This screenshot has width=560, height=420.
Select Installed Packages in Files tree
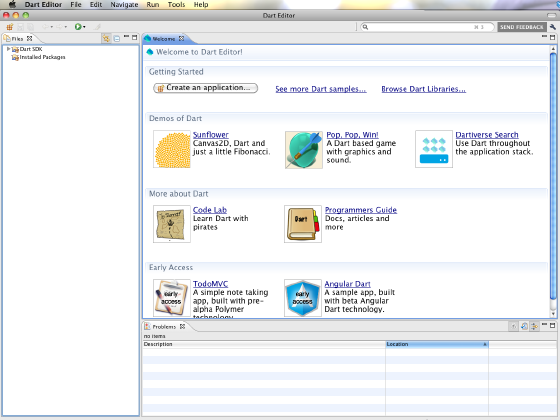point(39,57)
